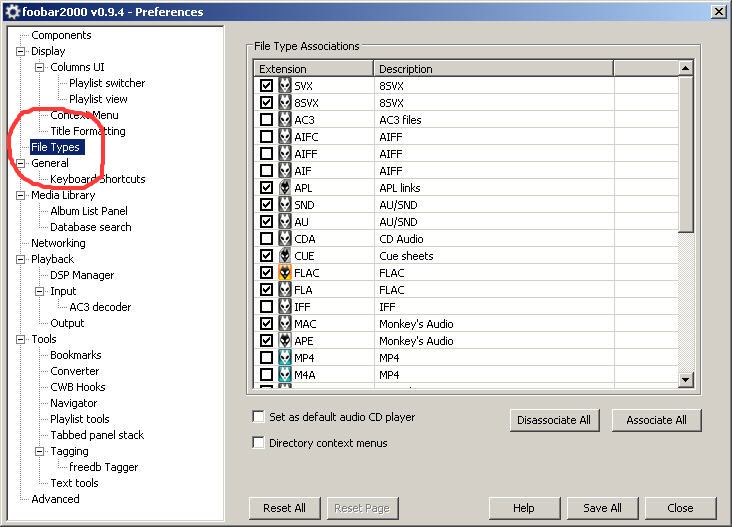Select Keyboard Shortcuts in the tree
732x527 pixels.
97,179
